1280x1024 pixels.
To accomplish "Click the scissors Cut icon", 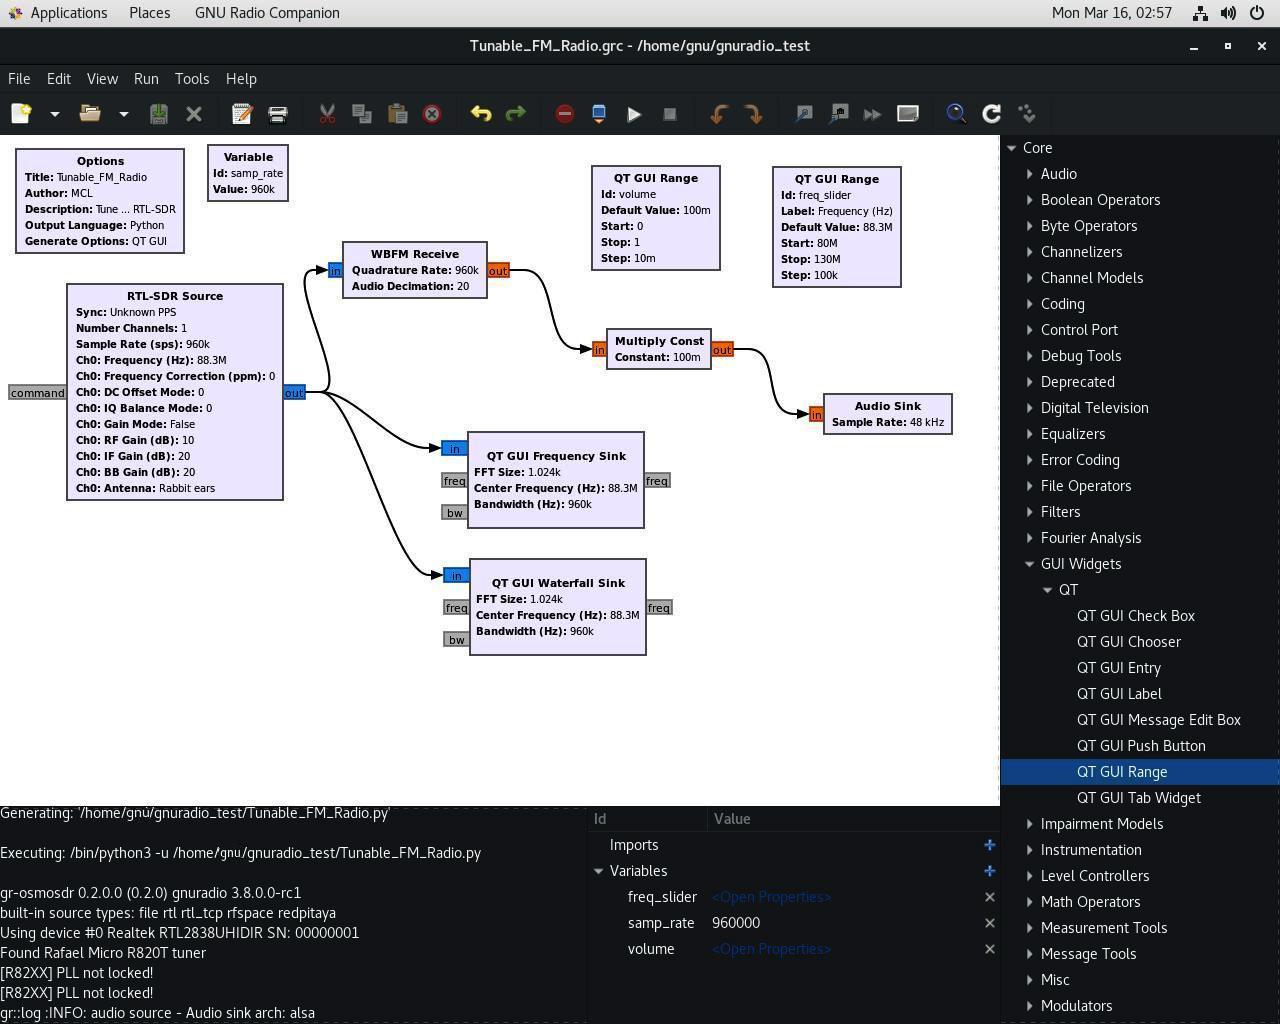I will tap(327, 114).
